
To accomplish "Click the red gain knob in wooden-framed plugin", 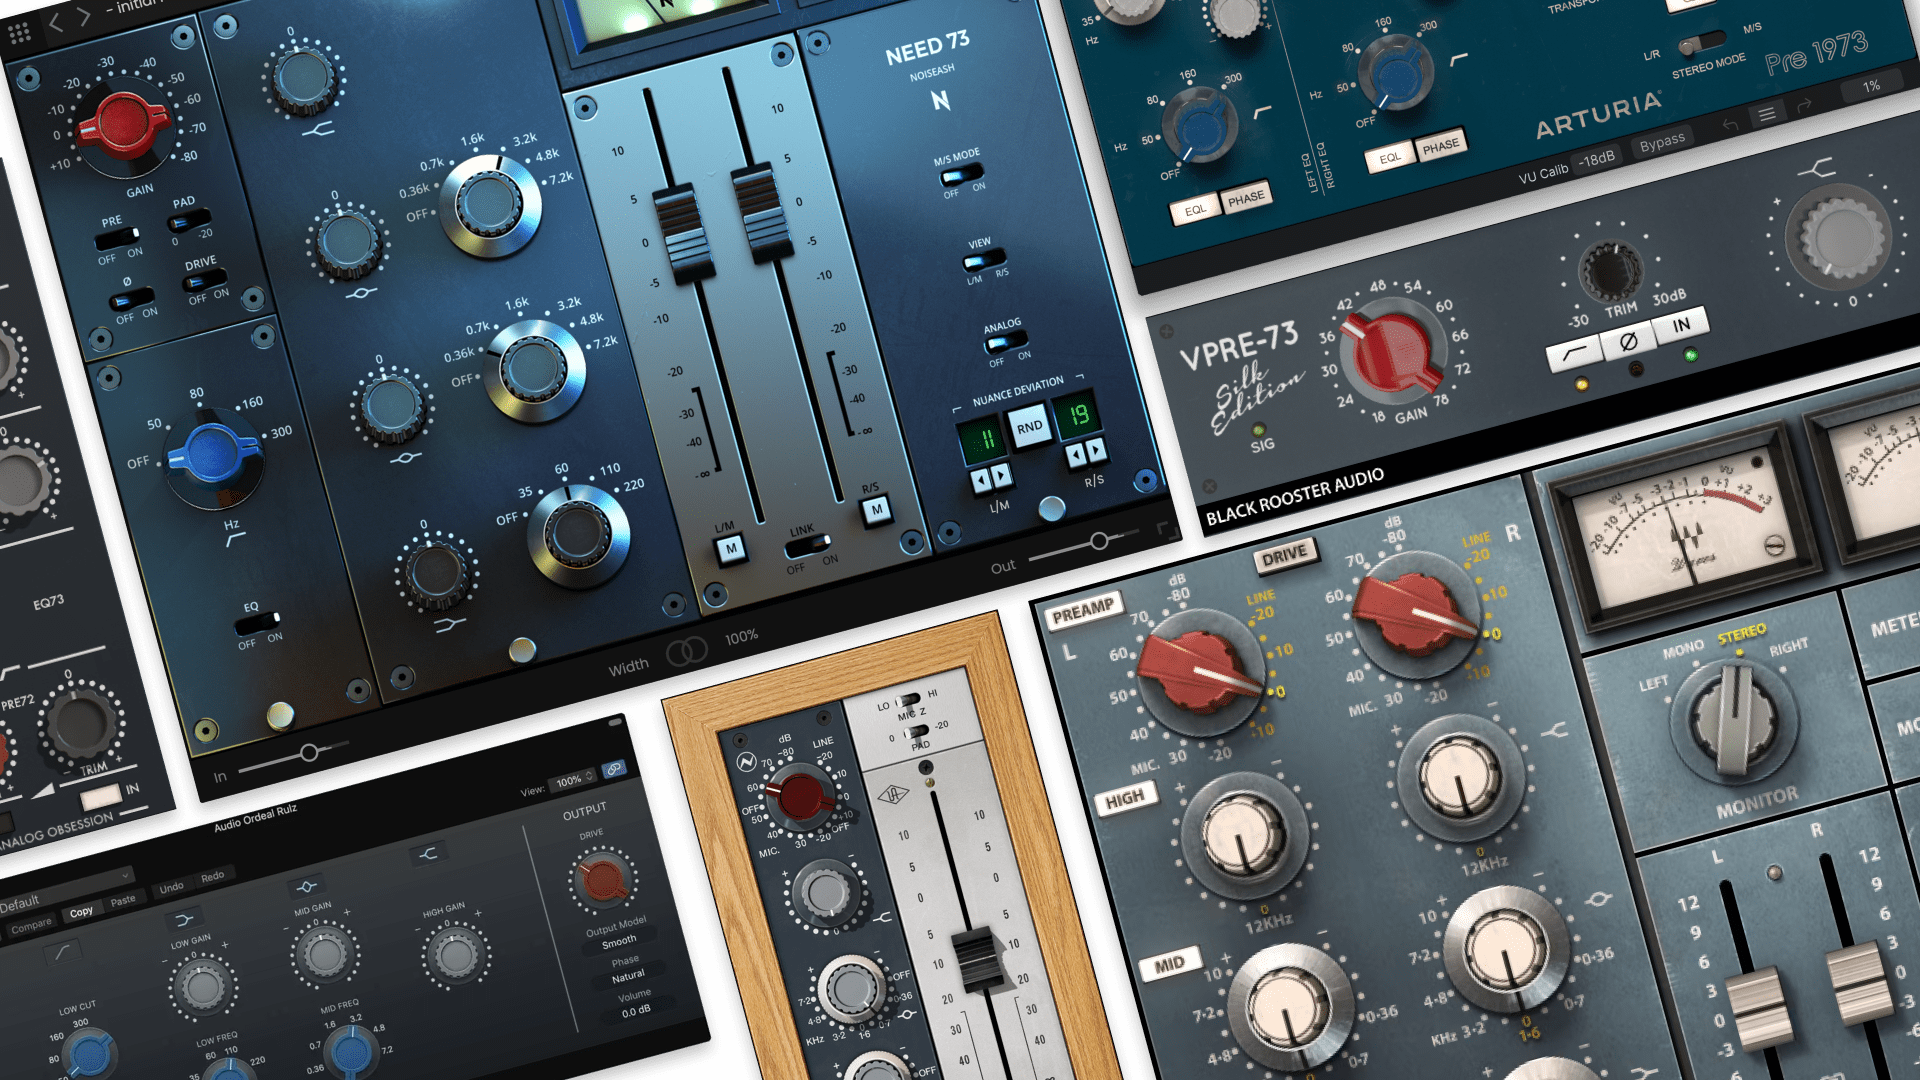I will click(800, 797).
